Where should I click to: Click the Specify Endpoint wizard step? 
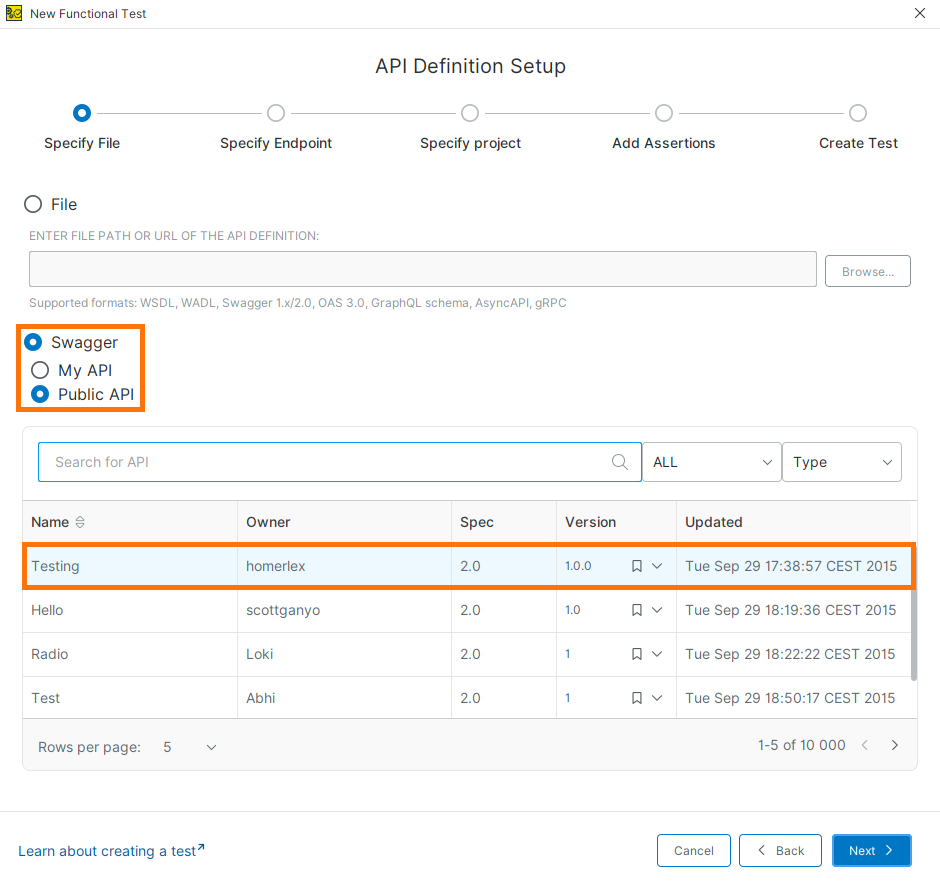[x=276, y=113]
